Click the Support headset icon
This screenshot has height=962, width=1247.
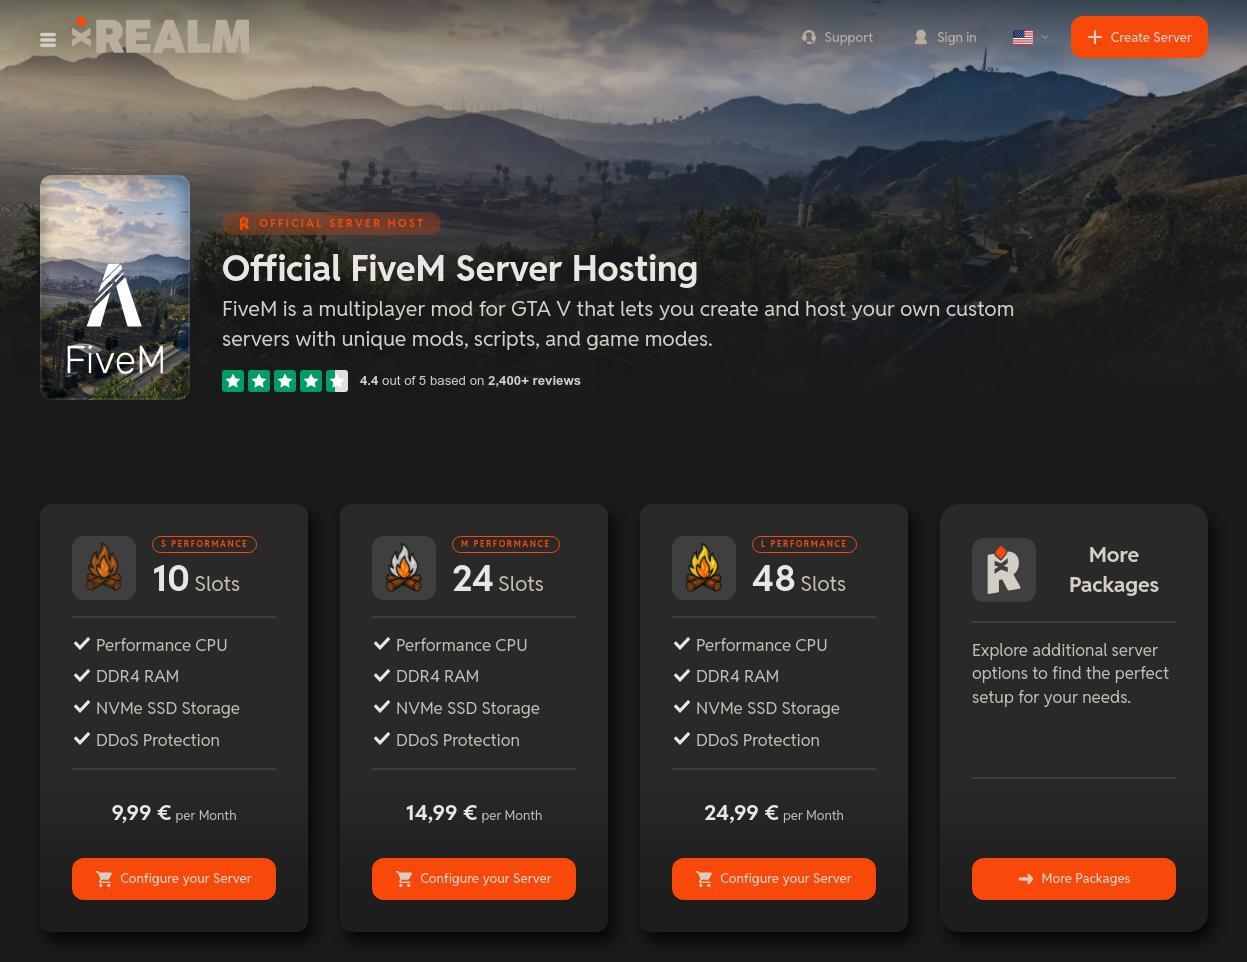(809, 37)
